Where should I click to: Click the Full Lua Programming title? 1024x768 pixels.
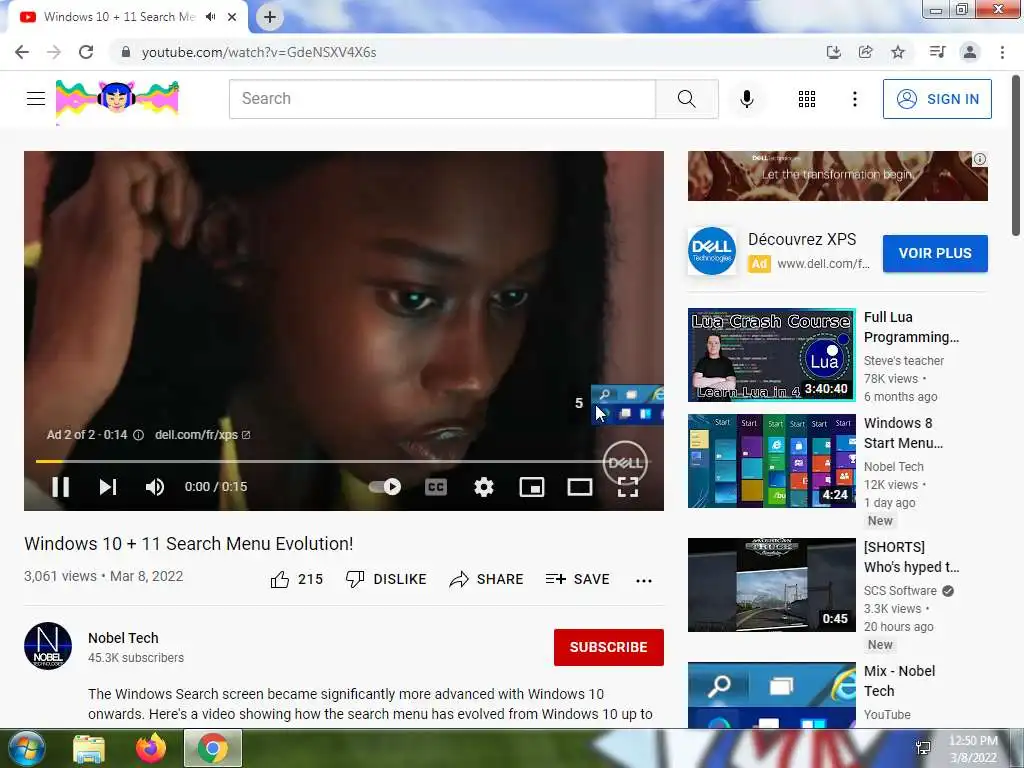pos(911,327)
